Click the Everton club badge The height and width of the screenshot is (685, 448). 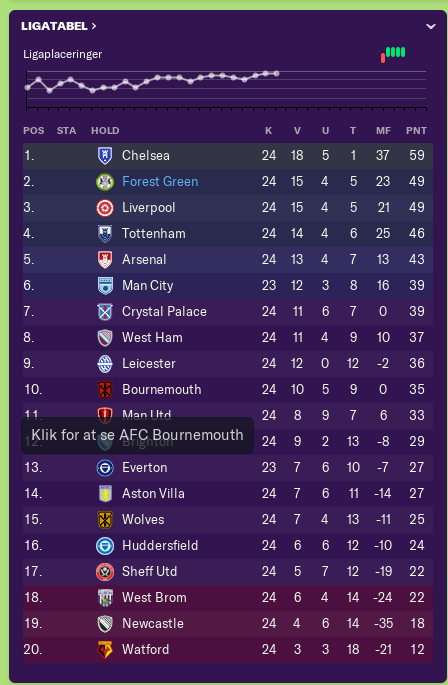click(105, 468)
